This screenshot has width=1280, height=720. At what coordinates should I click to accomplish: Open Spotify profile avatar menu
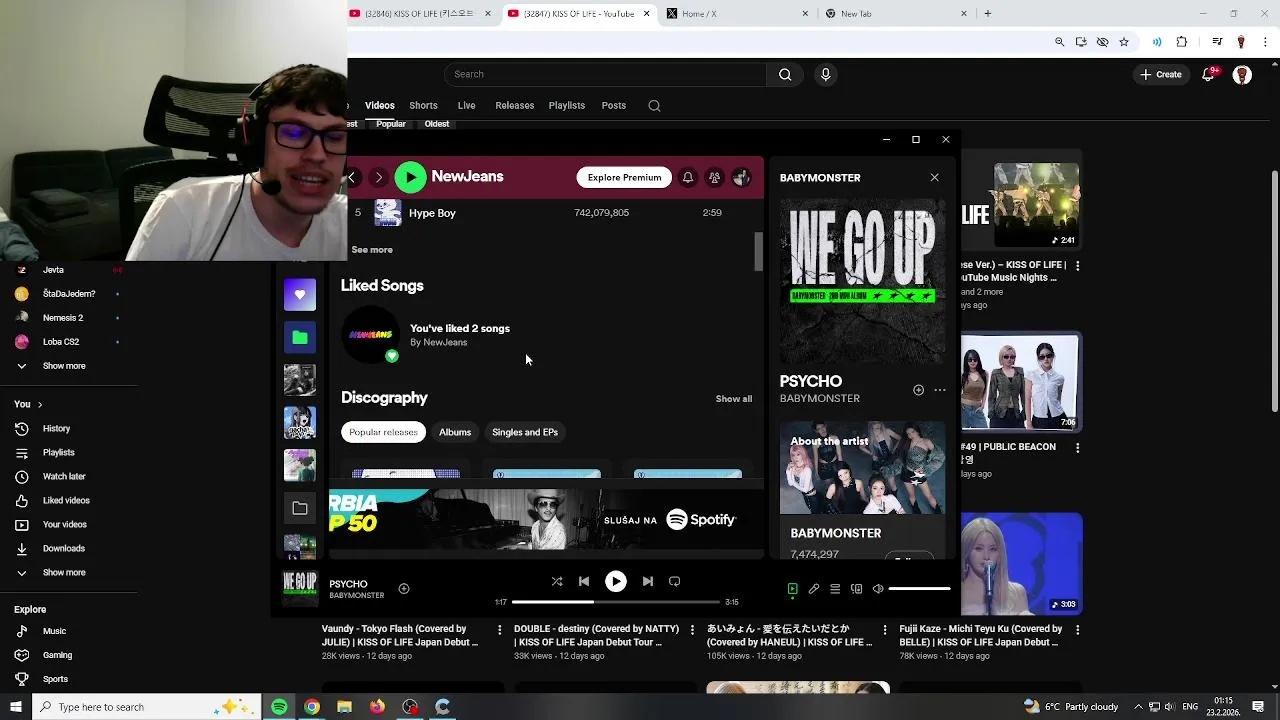pos(741,177)
